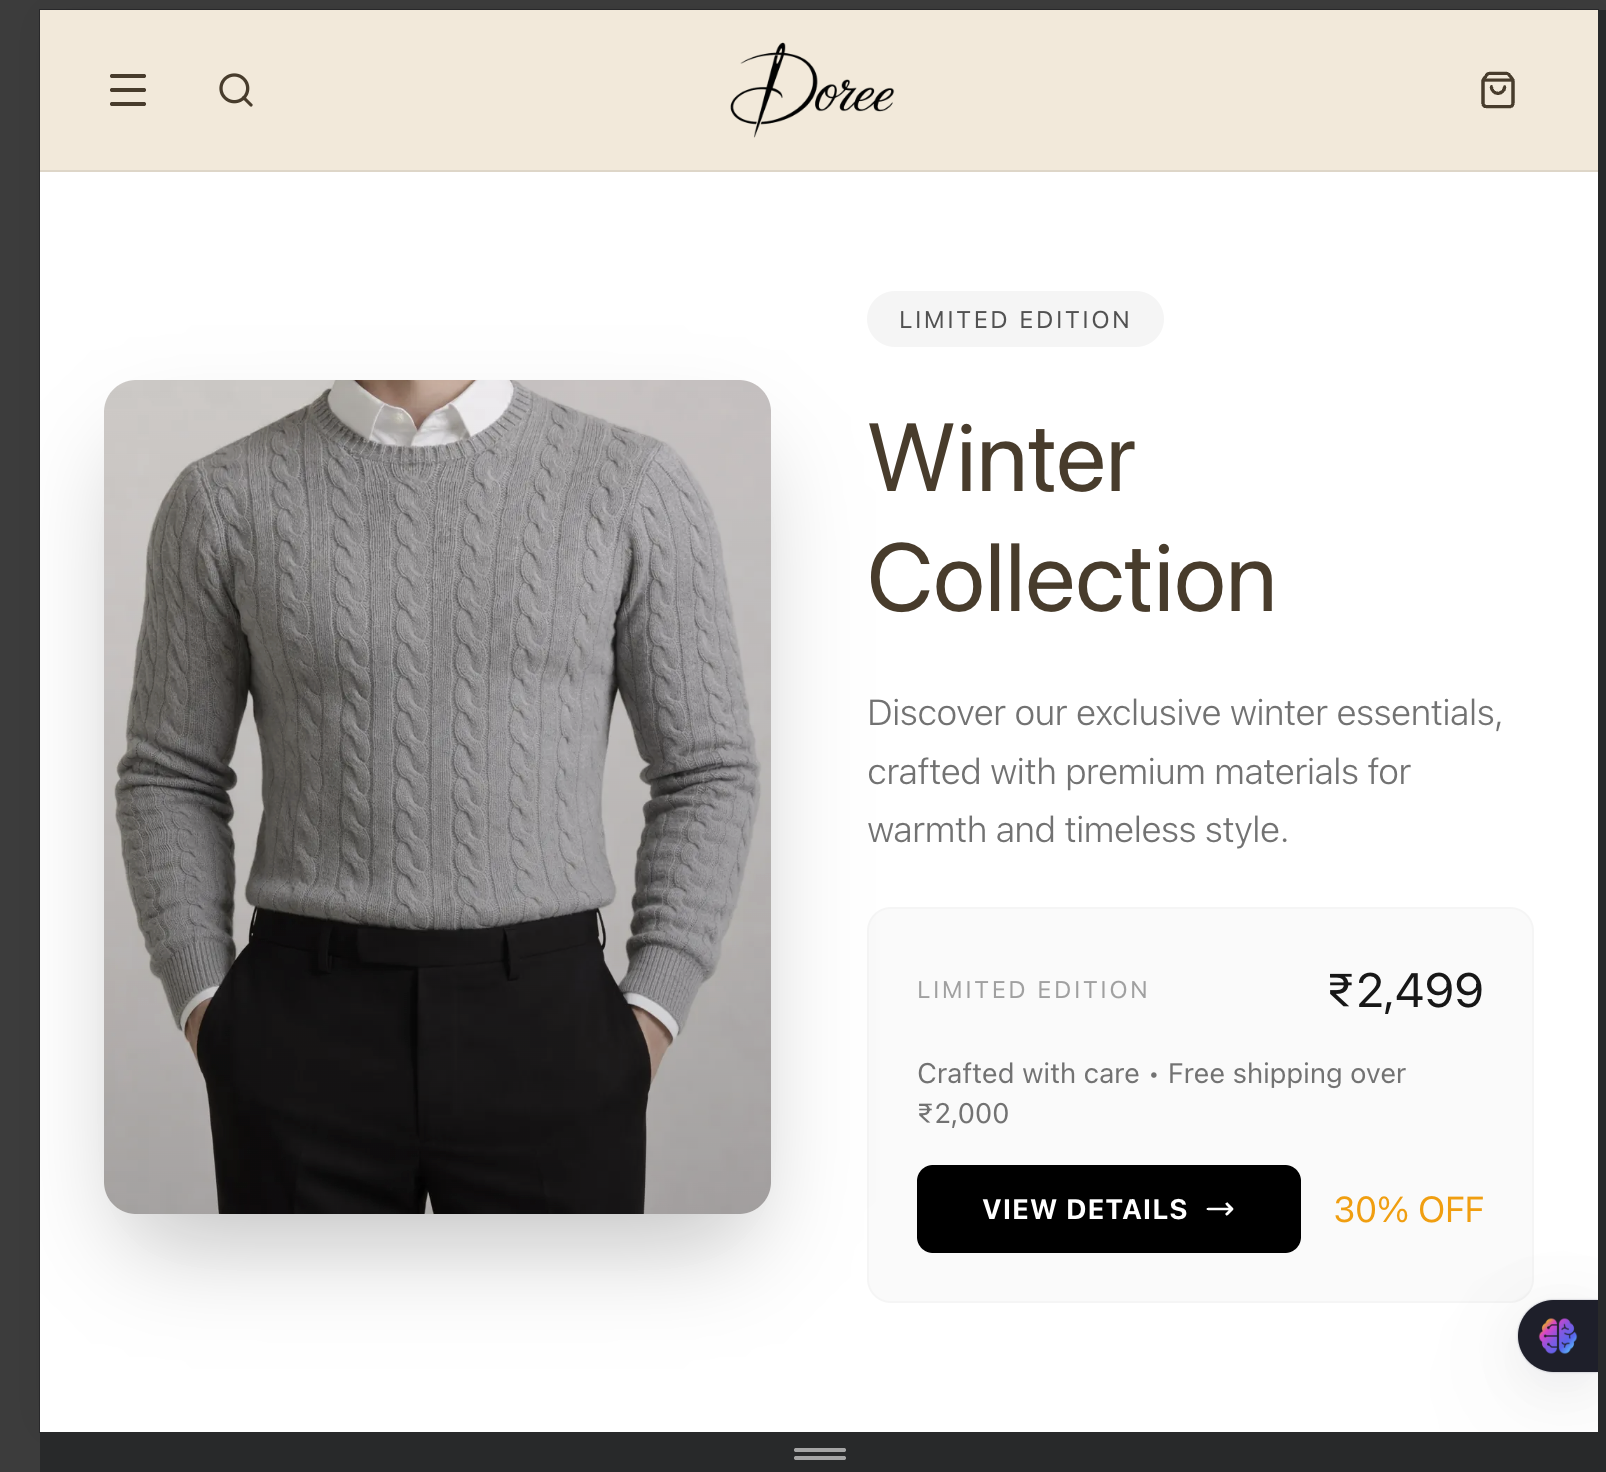1606x1472 pixels.
Task: Click the 30% OFF label
Action: tap(1408, 1210)
